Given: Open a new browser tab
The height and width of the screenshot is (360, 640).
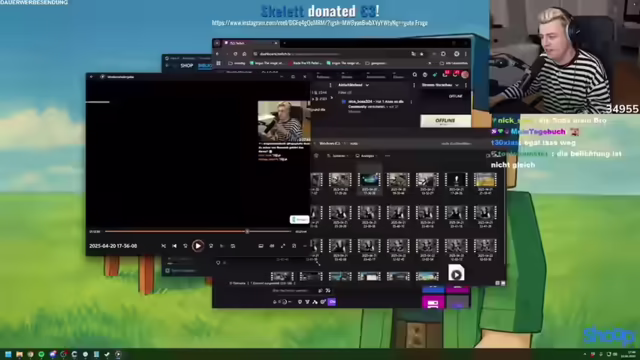Looking at the screenshot, I should [284, 43].
